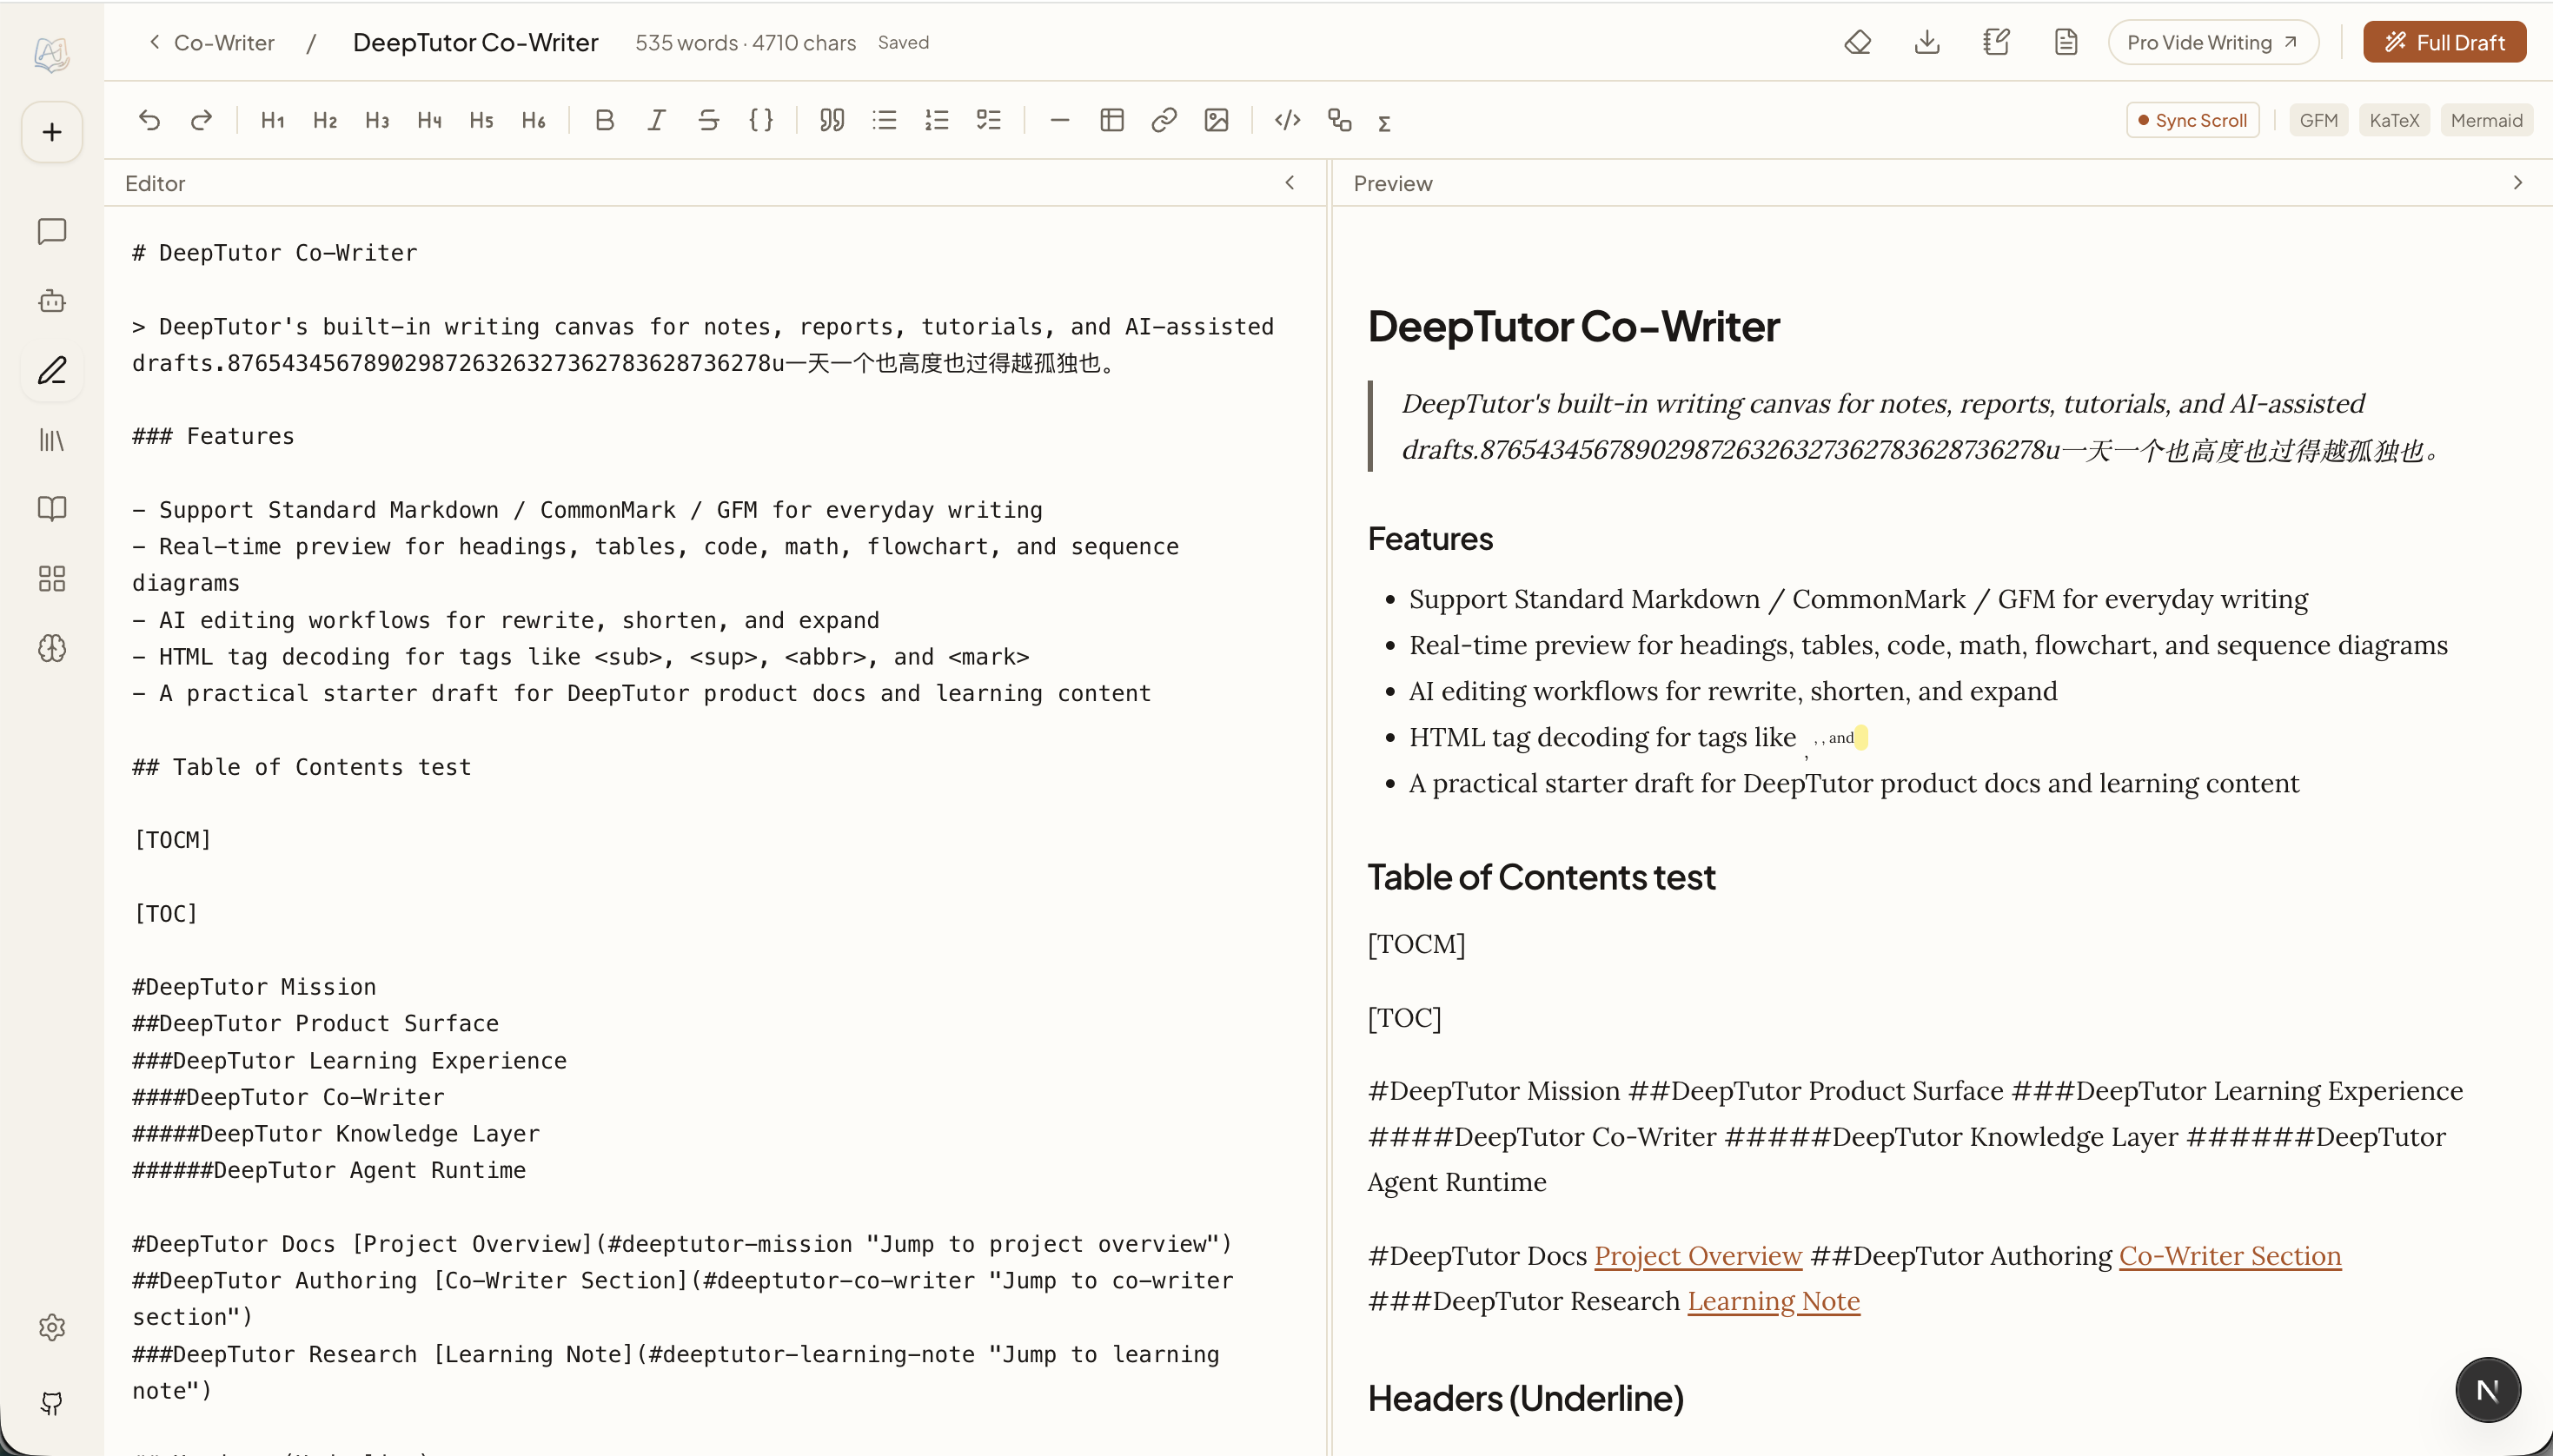This screenshot has width=2553, height=1456.
Task: Toggle Sync Scroll
Action: 2192,120
